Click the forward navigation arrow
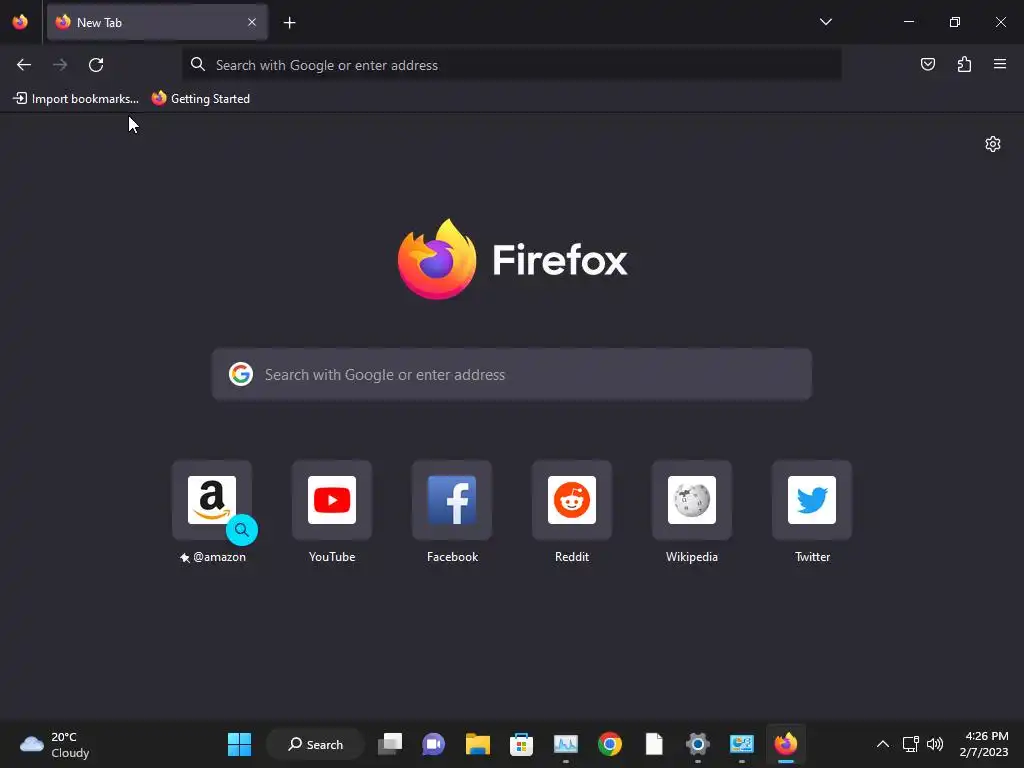 (60, 65)
